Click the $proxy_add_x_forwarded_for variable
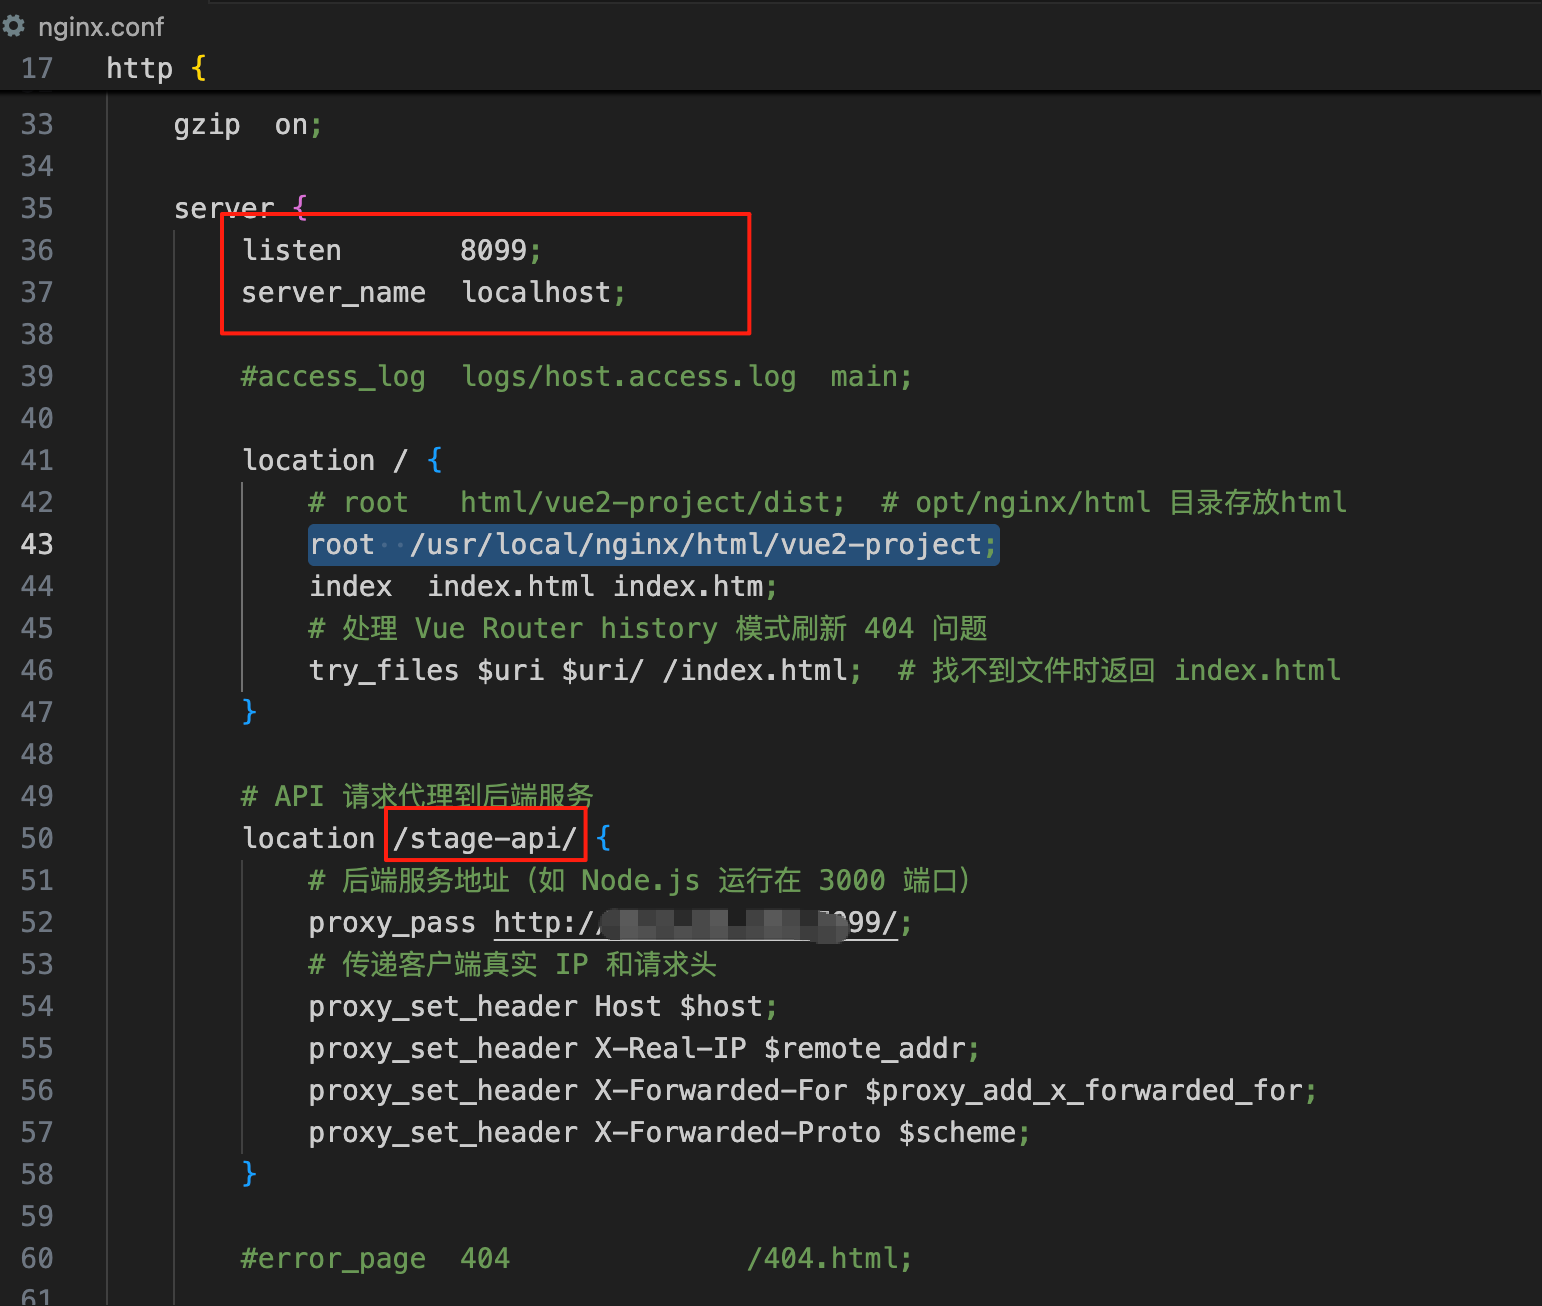Screen dimensions: 1542x1306 point(1084,1090)
